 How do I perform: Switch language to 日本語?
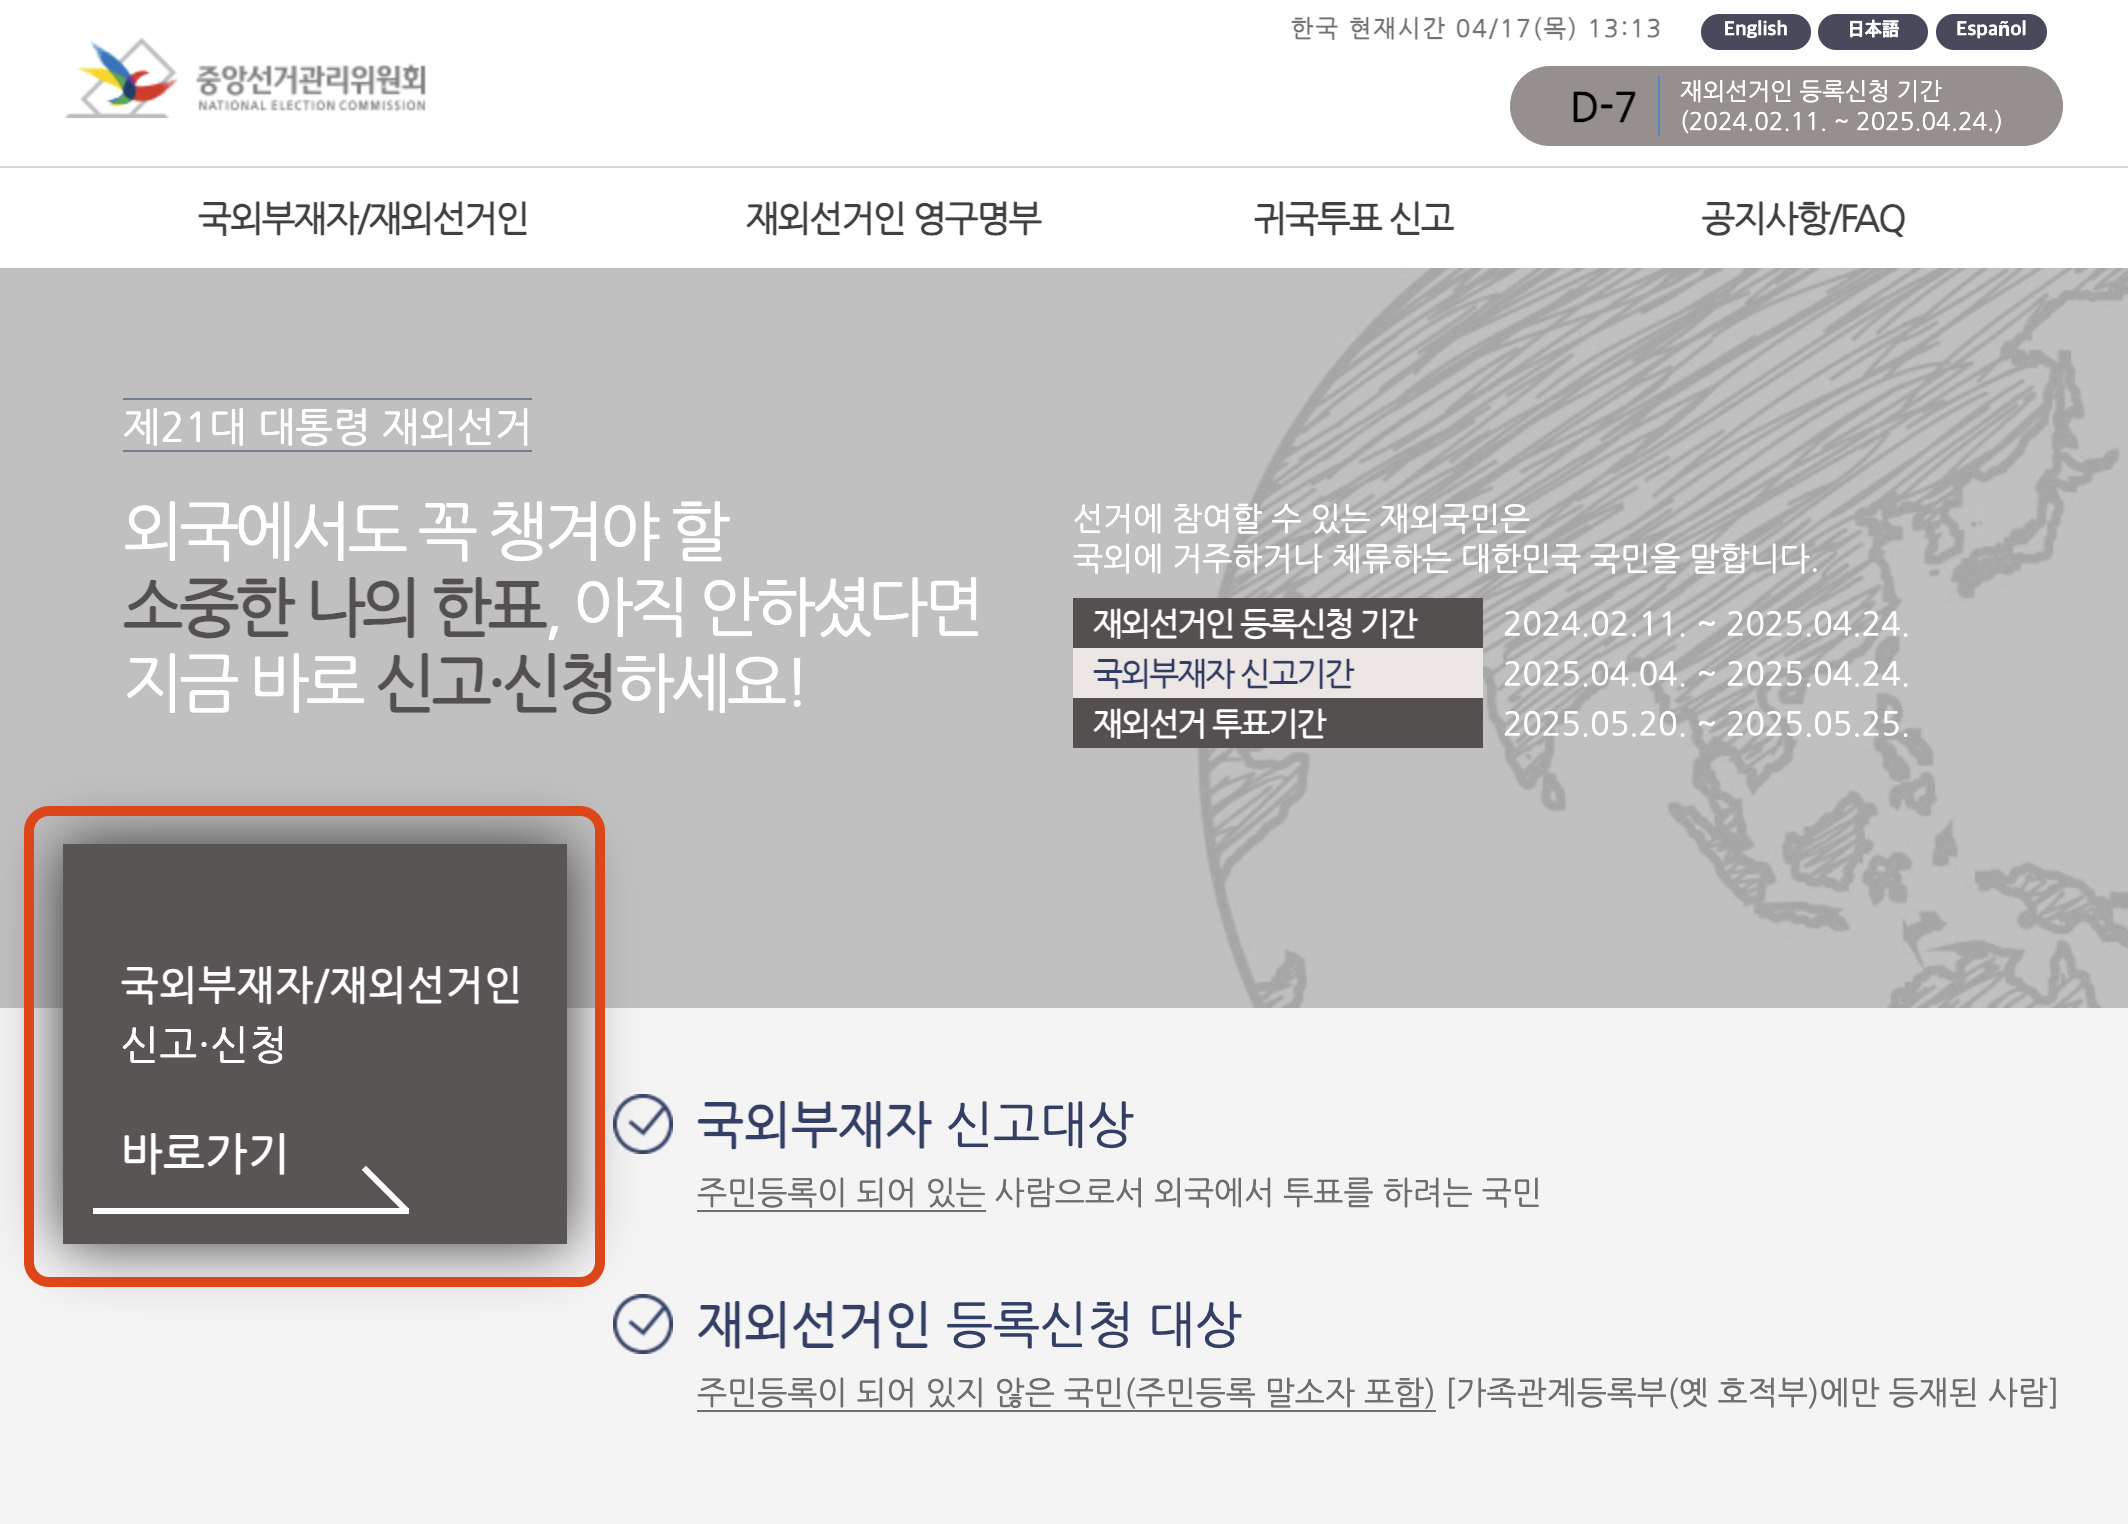[1871, 30]
